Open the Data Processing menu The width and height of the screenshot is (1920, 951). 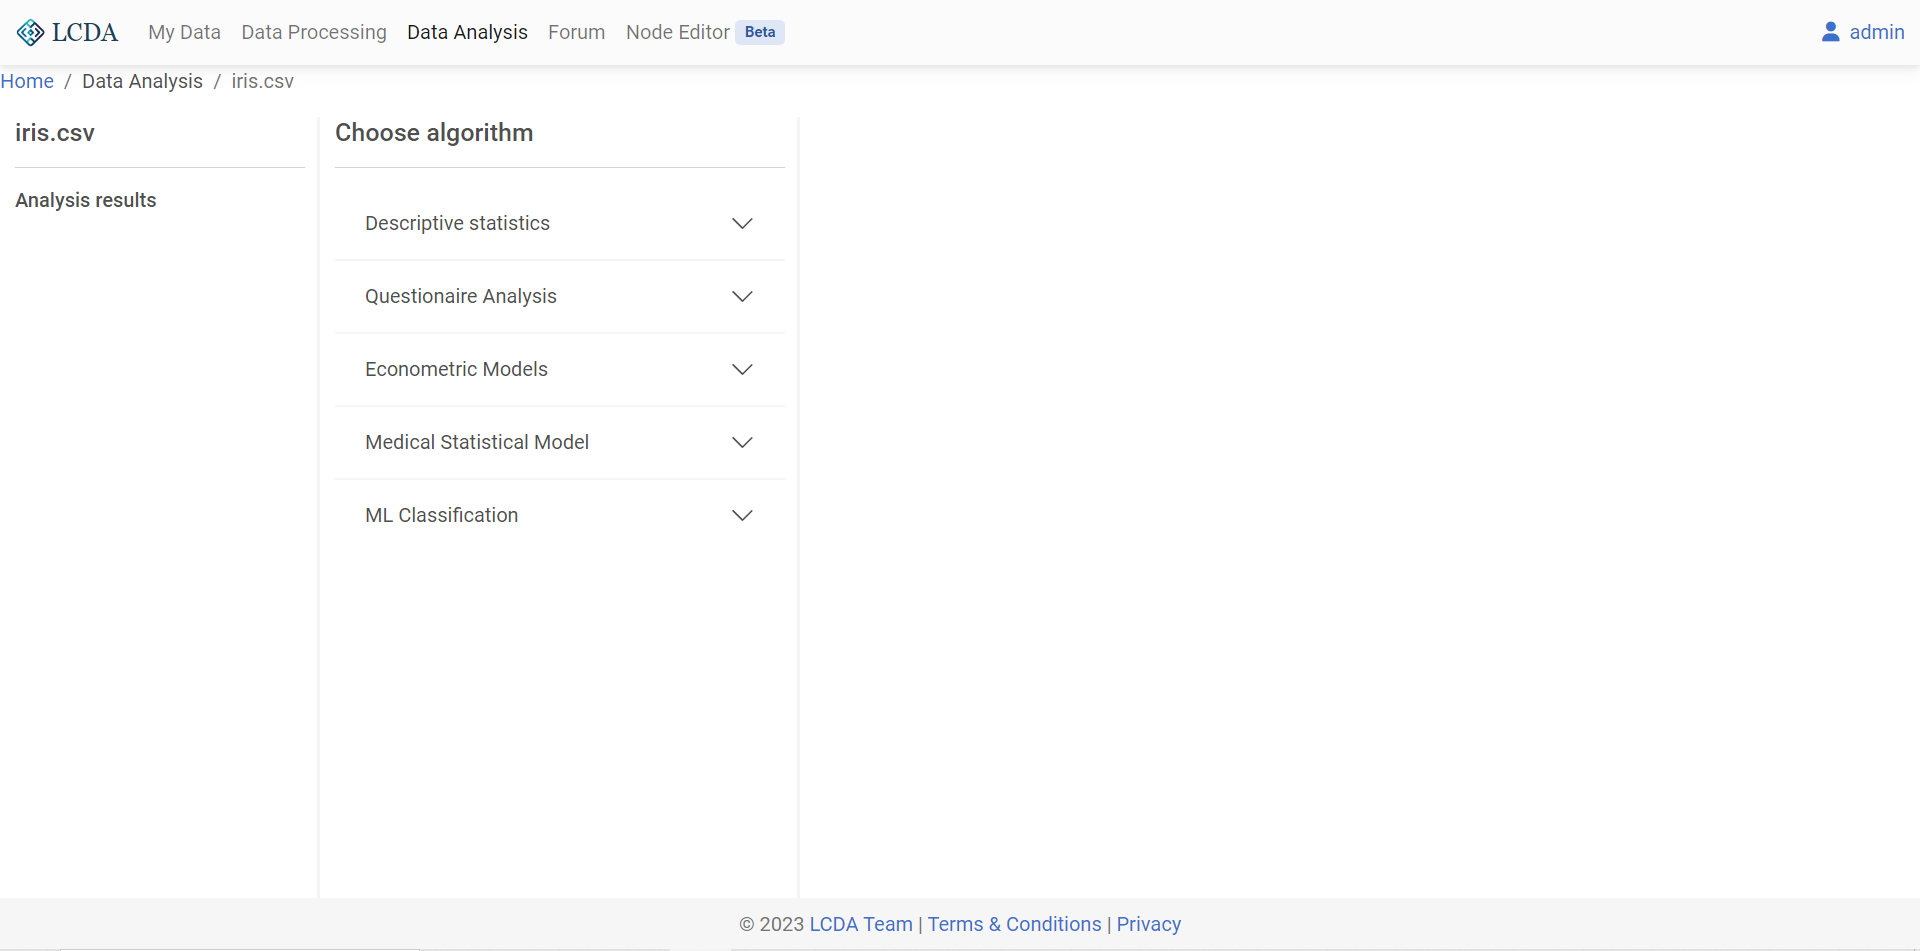[313, 32]
